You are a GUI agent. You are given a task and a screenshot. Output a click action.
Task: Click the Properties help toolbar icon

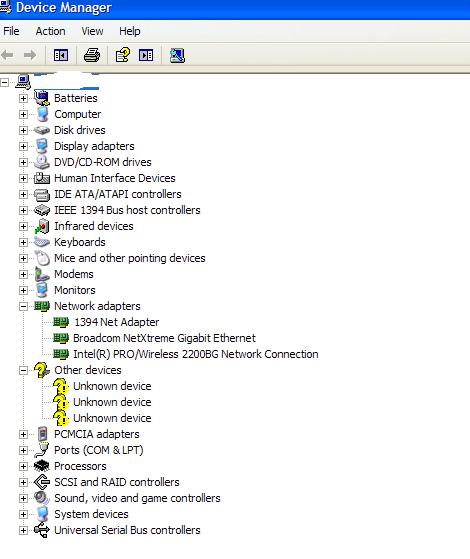(122, 55)
